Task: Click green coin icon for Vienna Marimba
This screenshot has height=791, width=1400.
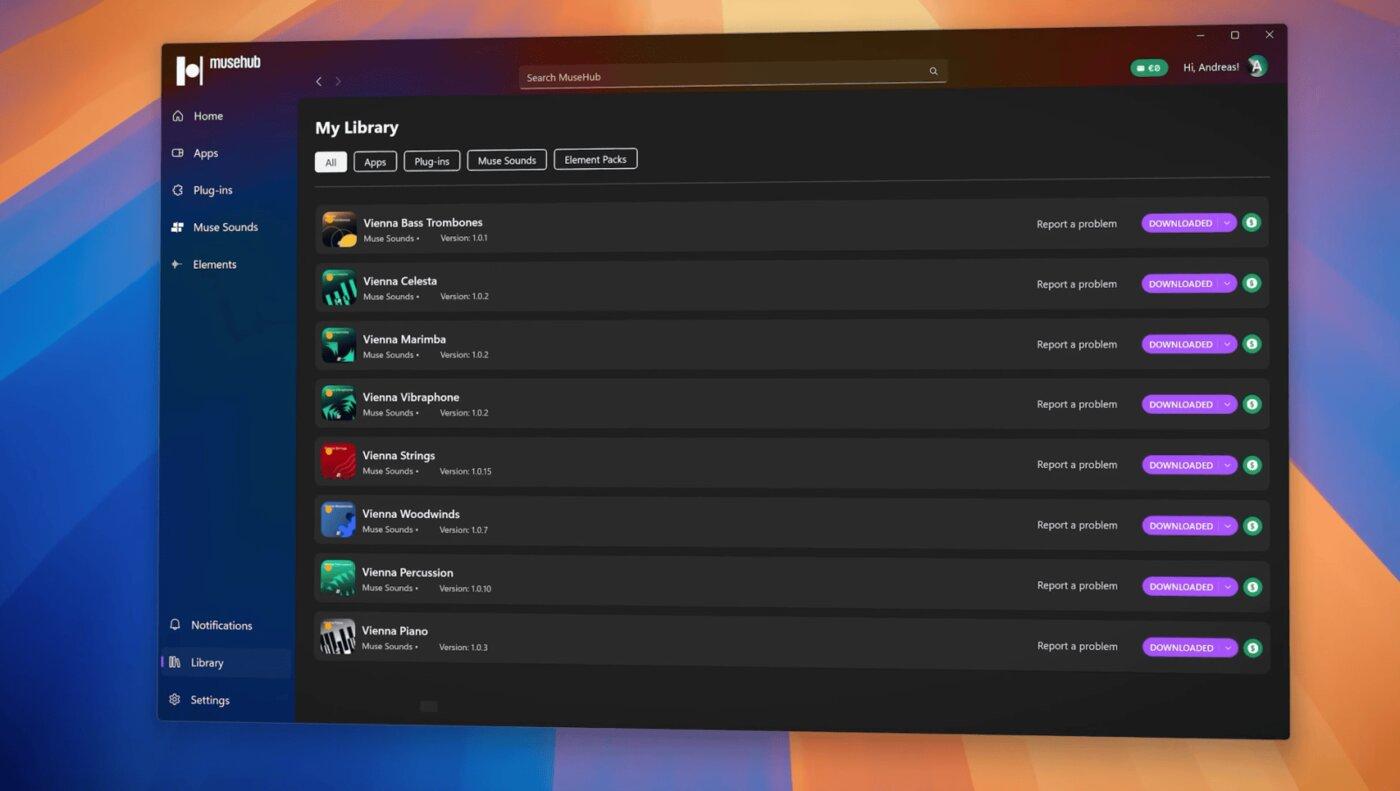Action: pyautogui.click(x=1251, y=344)
